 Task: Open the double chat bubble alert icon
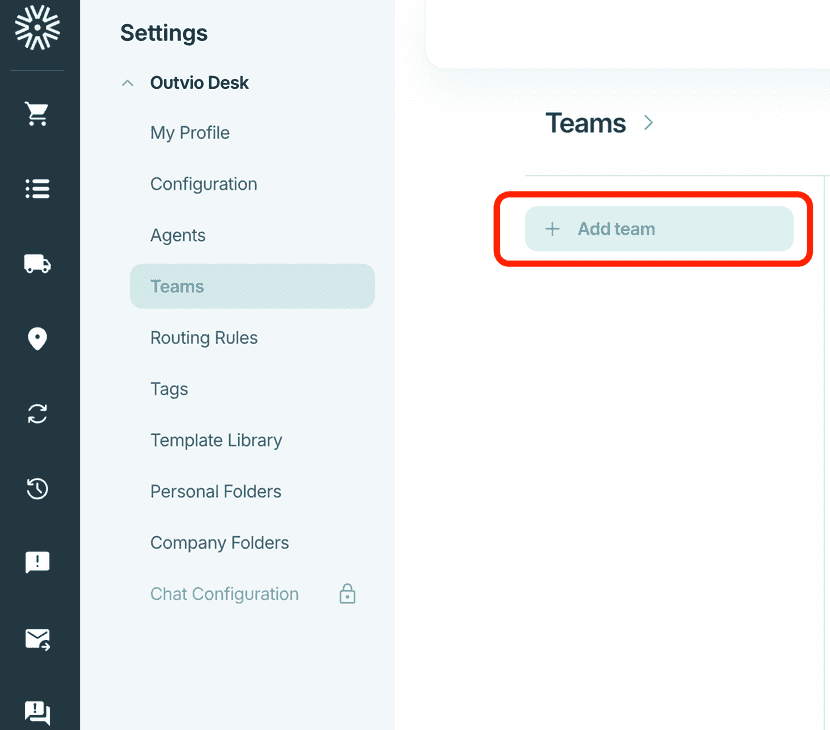(x=37, y=713)
